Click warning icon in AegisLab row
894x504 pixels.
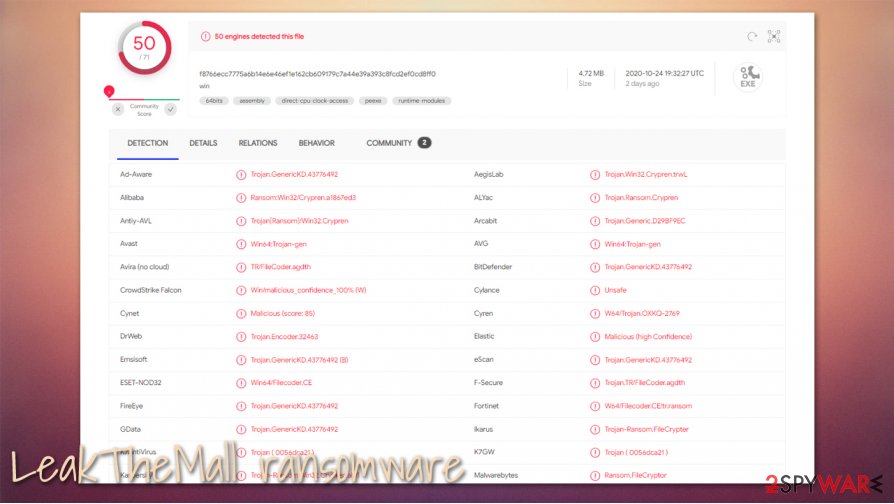pos(595,175)
